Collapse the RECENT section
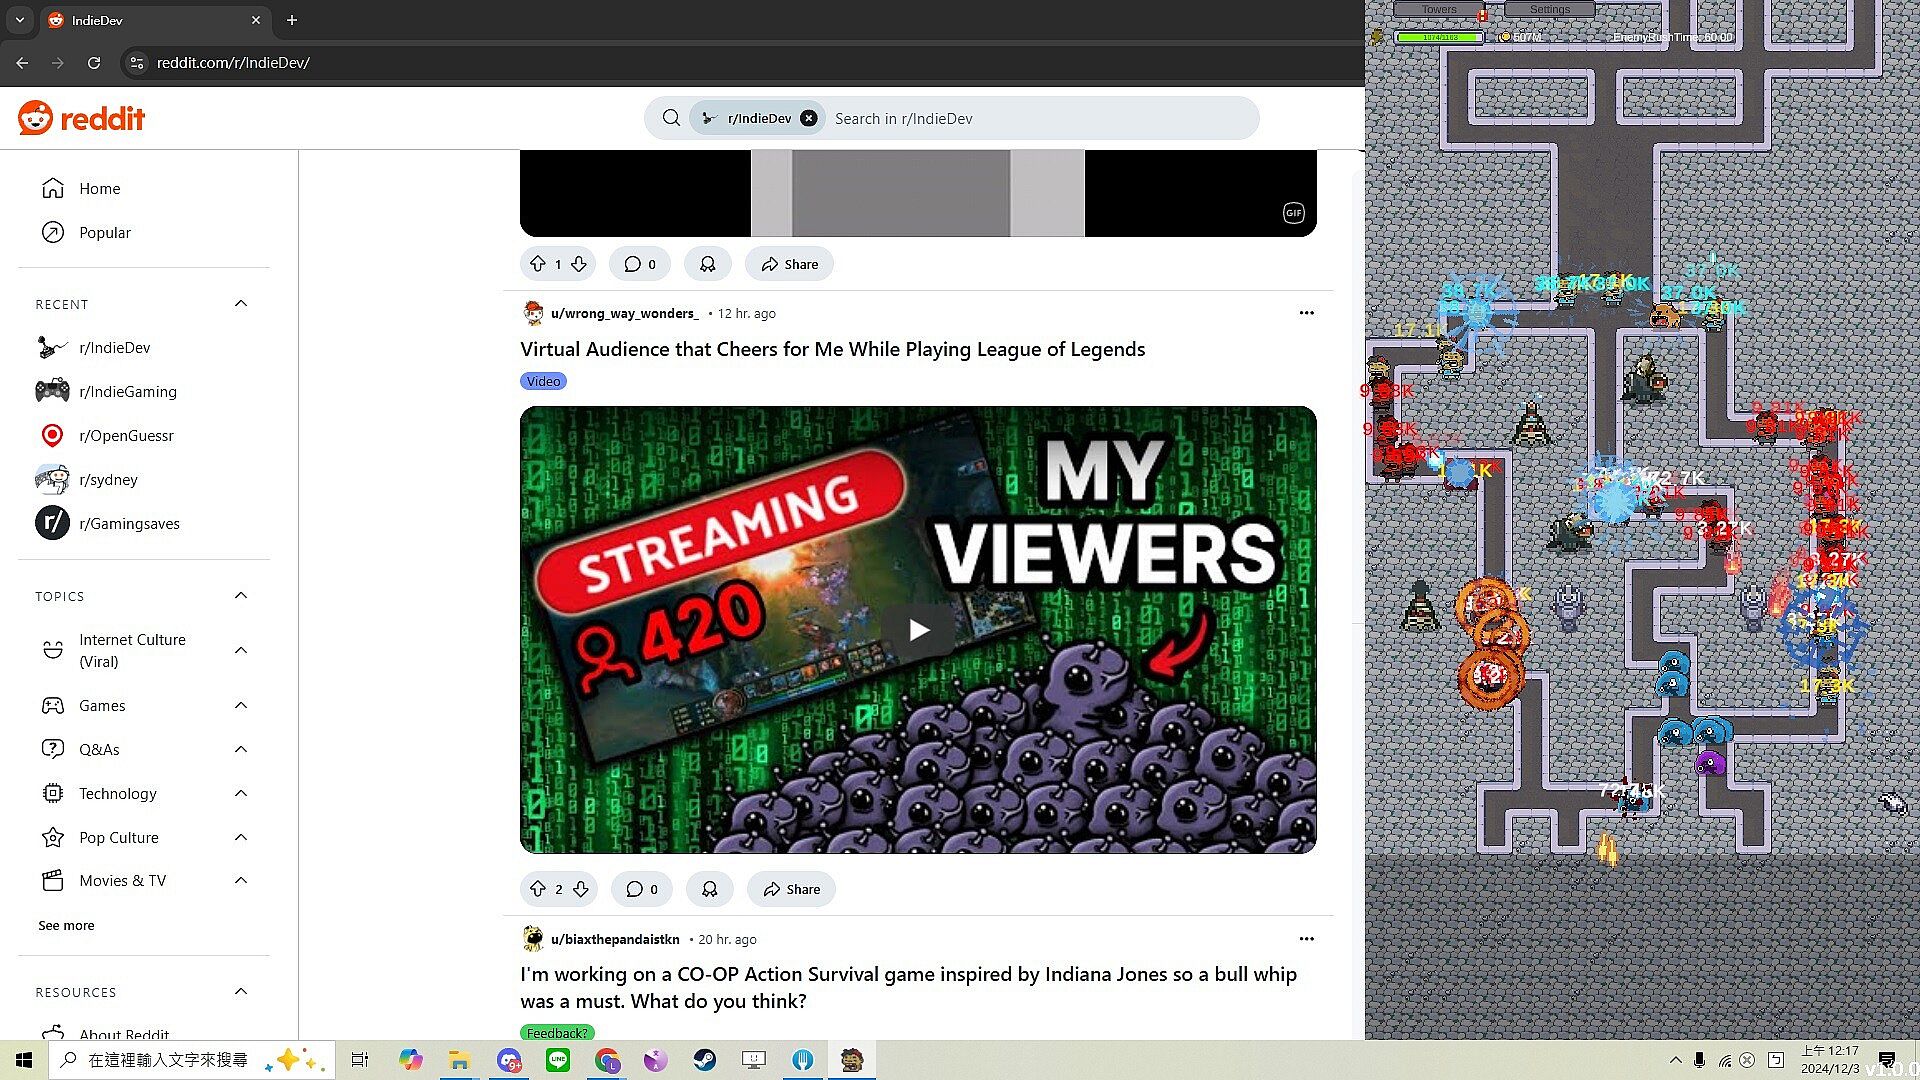This screenshot has height=1080, width=1920. tap(241, 304)
